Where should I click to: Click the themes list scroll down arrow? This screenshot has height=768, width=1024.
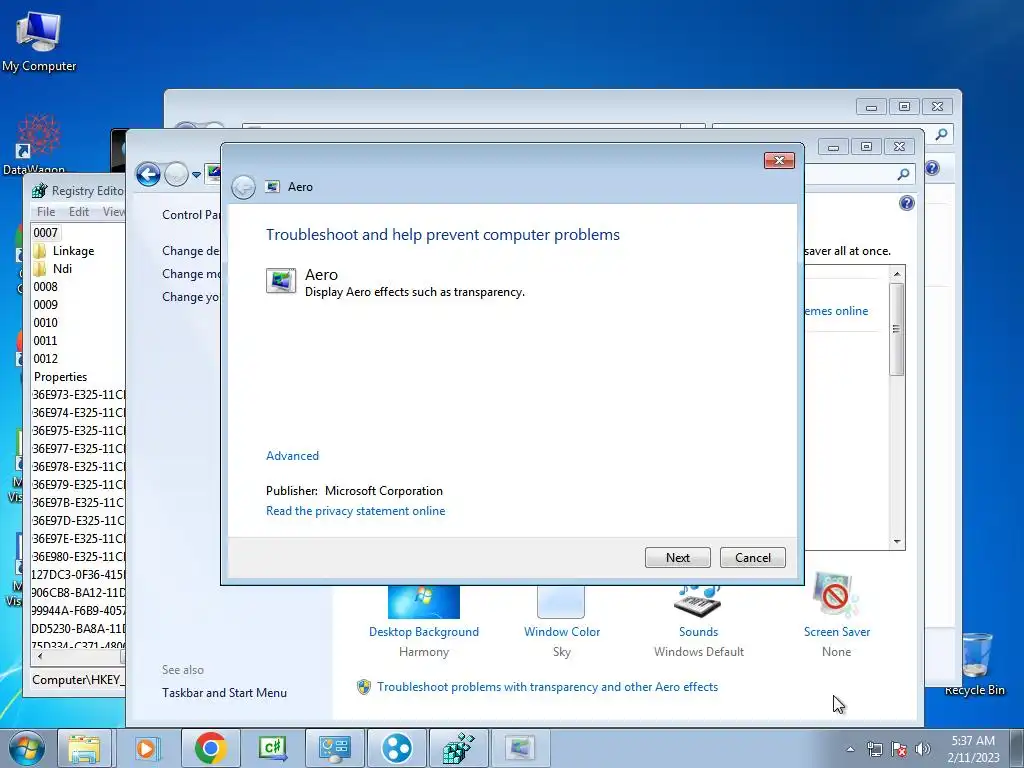(x=897, y=541)
